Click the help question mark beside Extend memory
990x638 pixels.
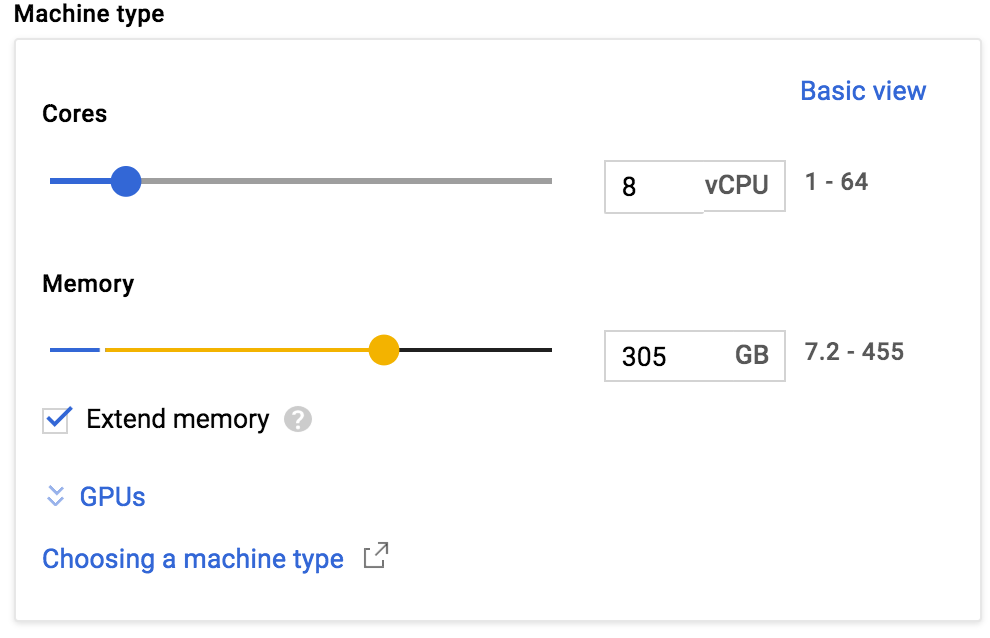[x=297, y=419]
